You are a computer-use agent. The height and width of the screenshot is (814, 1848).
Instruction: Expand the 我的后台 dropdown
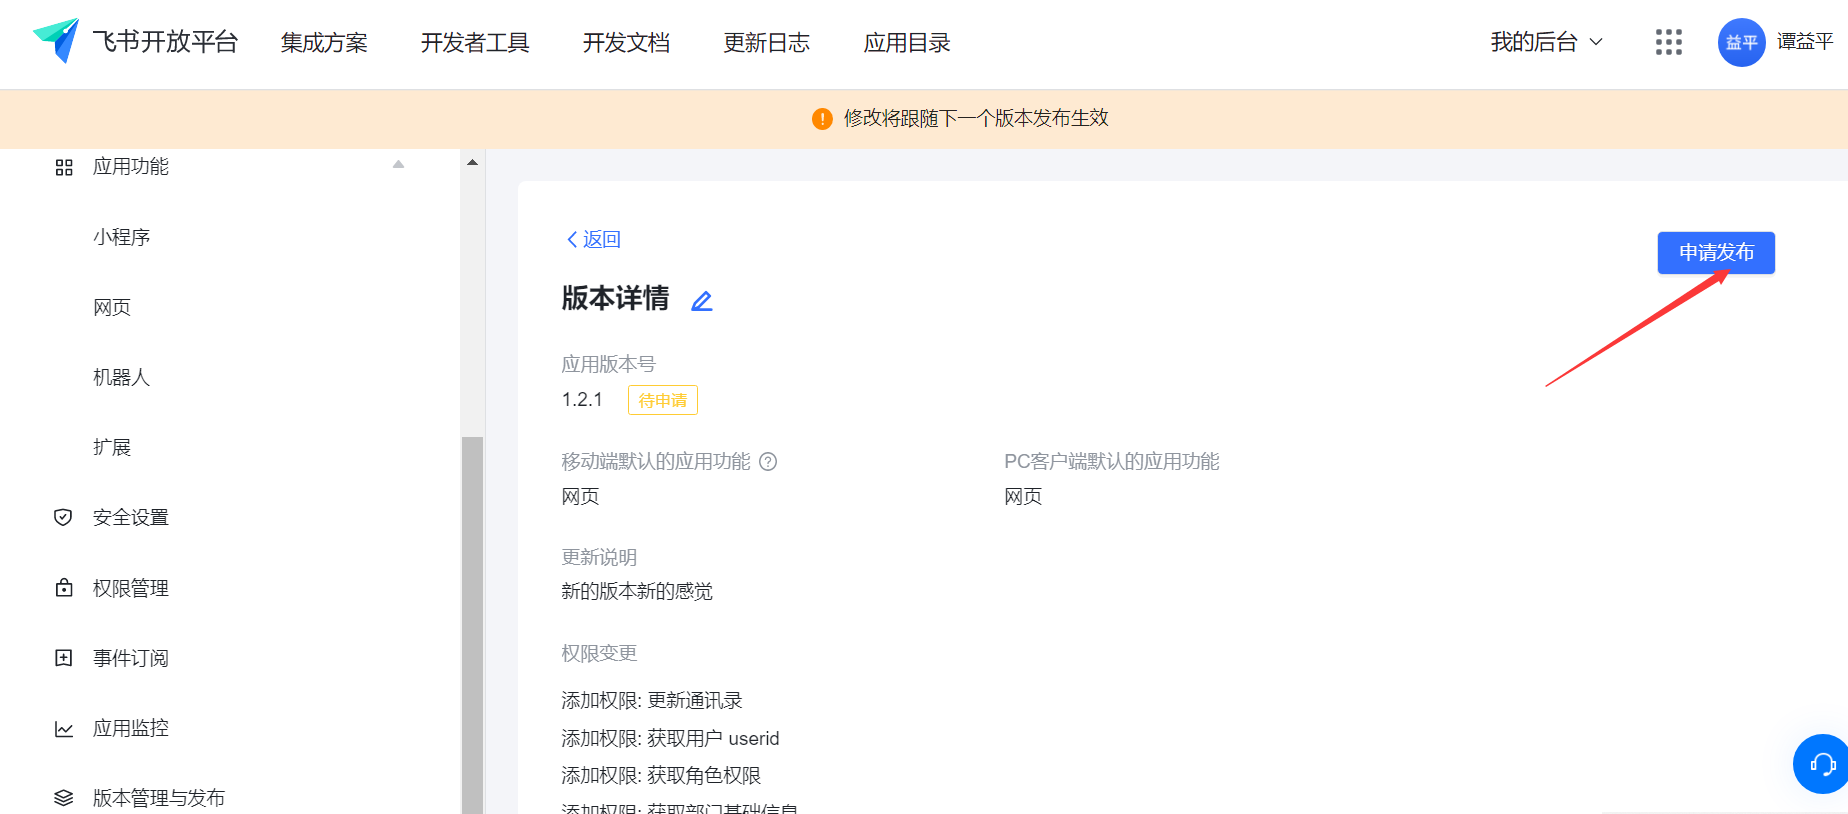(x=1546, y=42)
